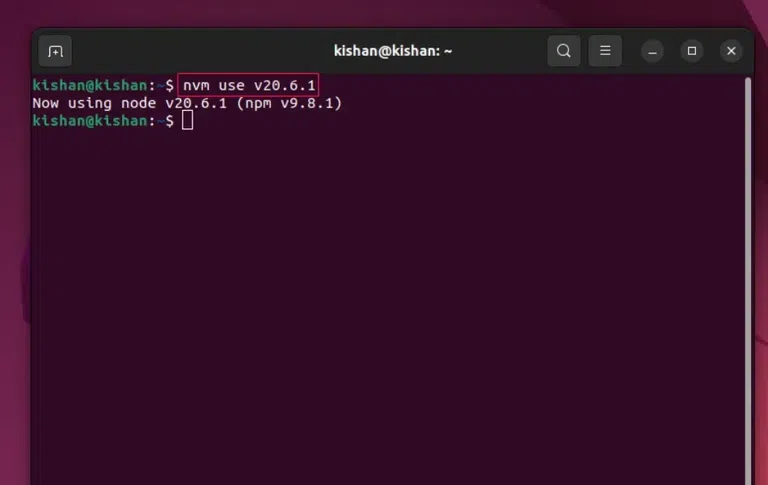Click the terminal's vertical scrollbar
The width and height of the screenshot is (768, 485).
pos(747,279)
